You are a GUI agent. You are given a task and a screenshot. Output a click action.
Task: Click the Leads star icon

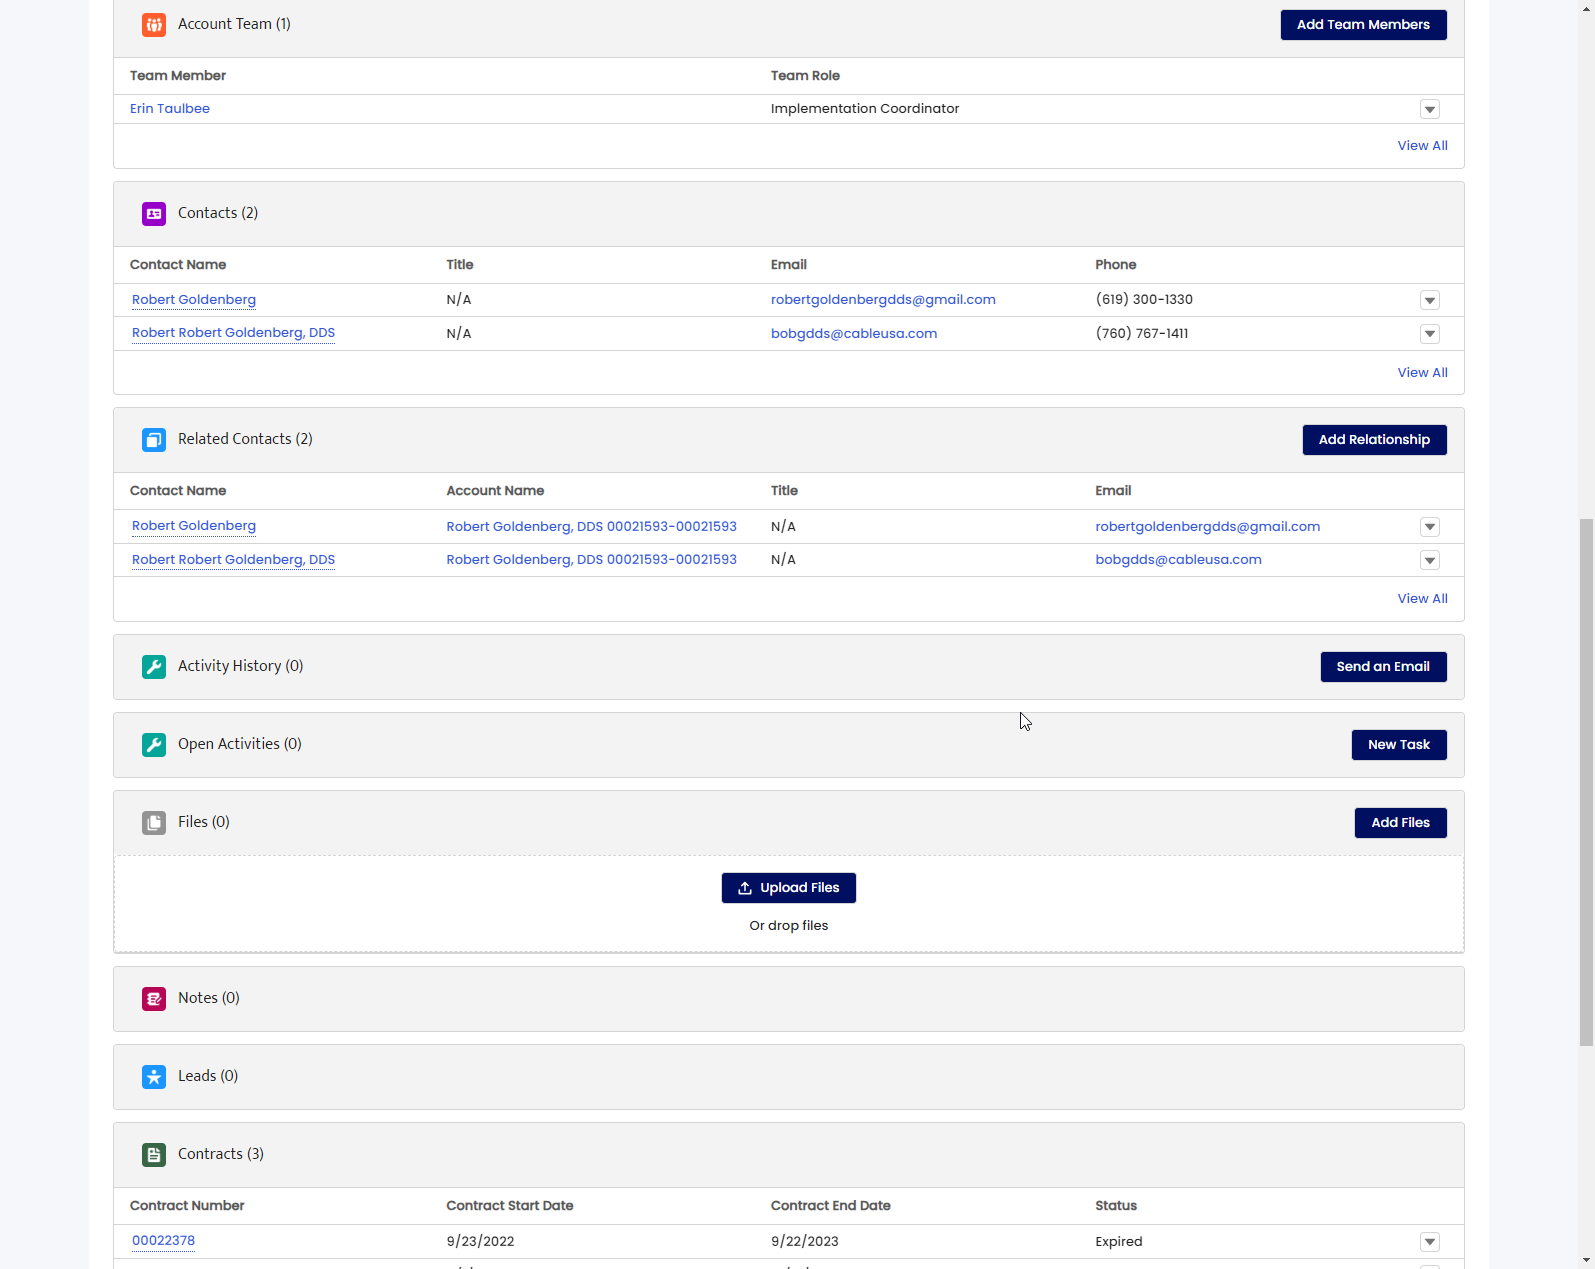(x=154, y=1077)
